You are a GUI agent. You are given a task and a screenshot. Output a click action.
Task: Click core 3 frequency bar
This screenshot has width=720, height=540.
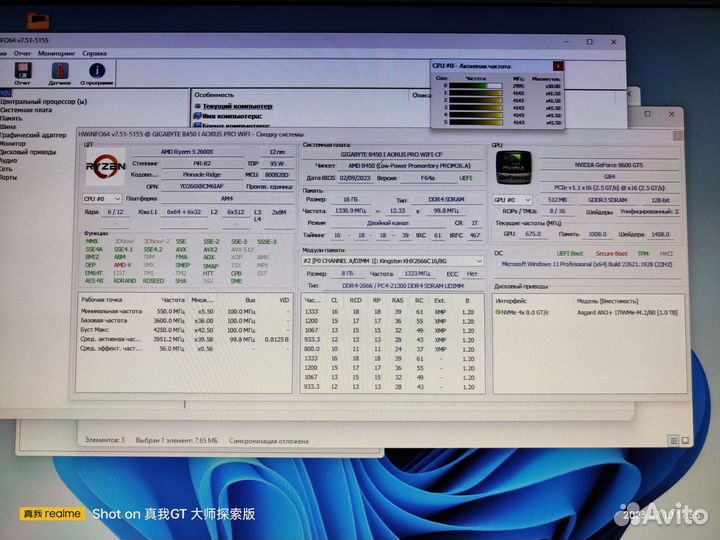(475, 107)
